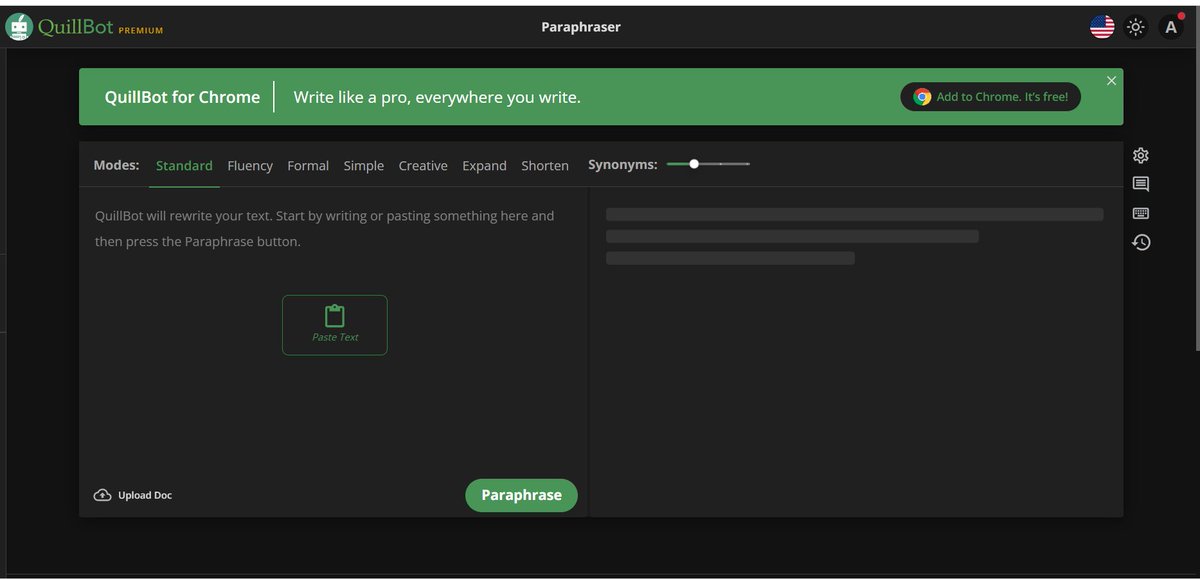The image size is (1200, 579).
Task: Click the Upload Doc link text
Action: pyautogui.click(x=145, y=495)
